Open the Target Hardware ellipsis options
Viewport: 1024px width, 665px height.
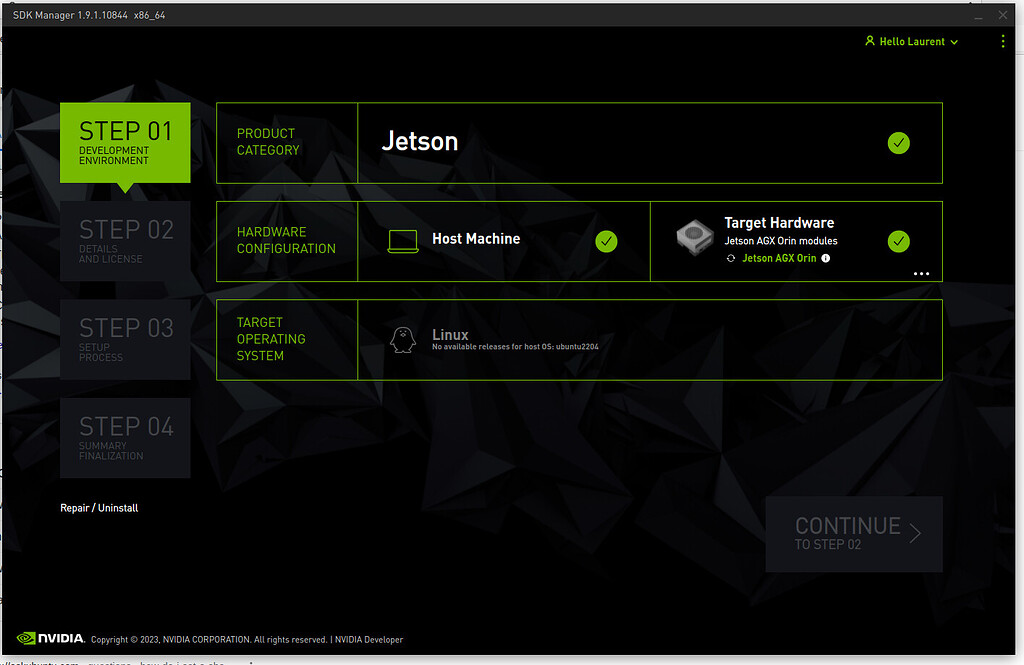[921, 273]
